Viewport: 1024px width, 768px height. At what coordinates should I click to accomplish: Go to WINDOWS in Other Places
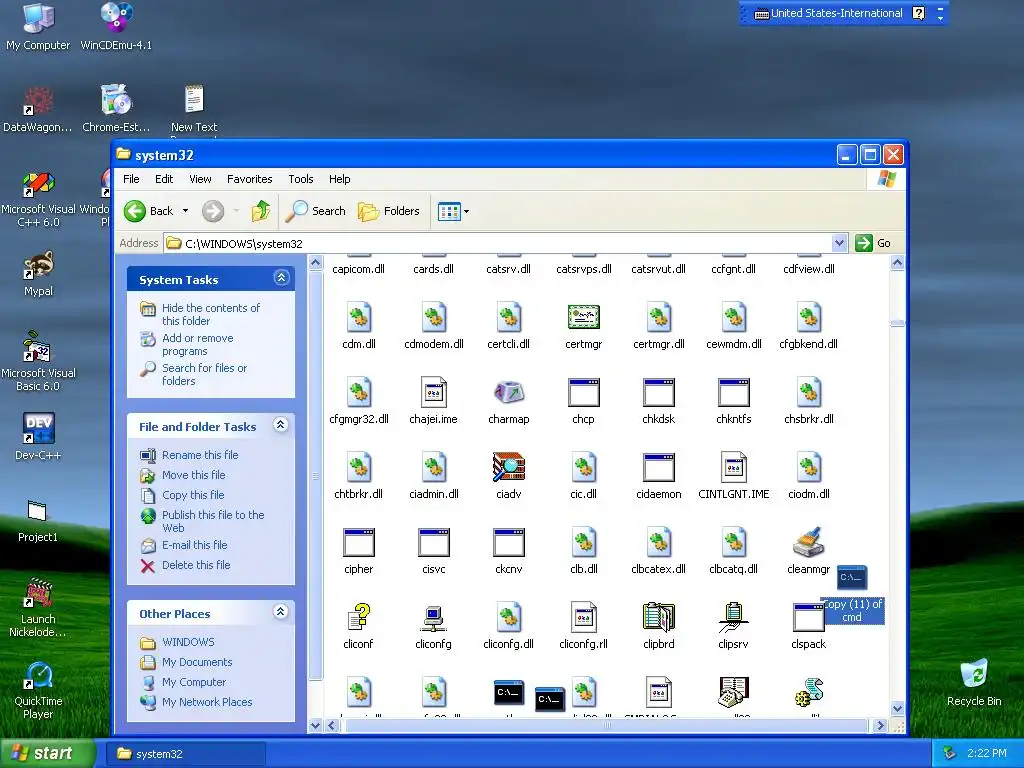click(x=188, y=642)
